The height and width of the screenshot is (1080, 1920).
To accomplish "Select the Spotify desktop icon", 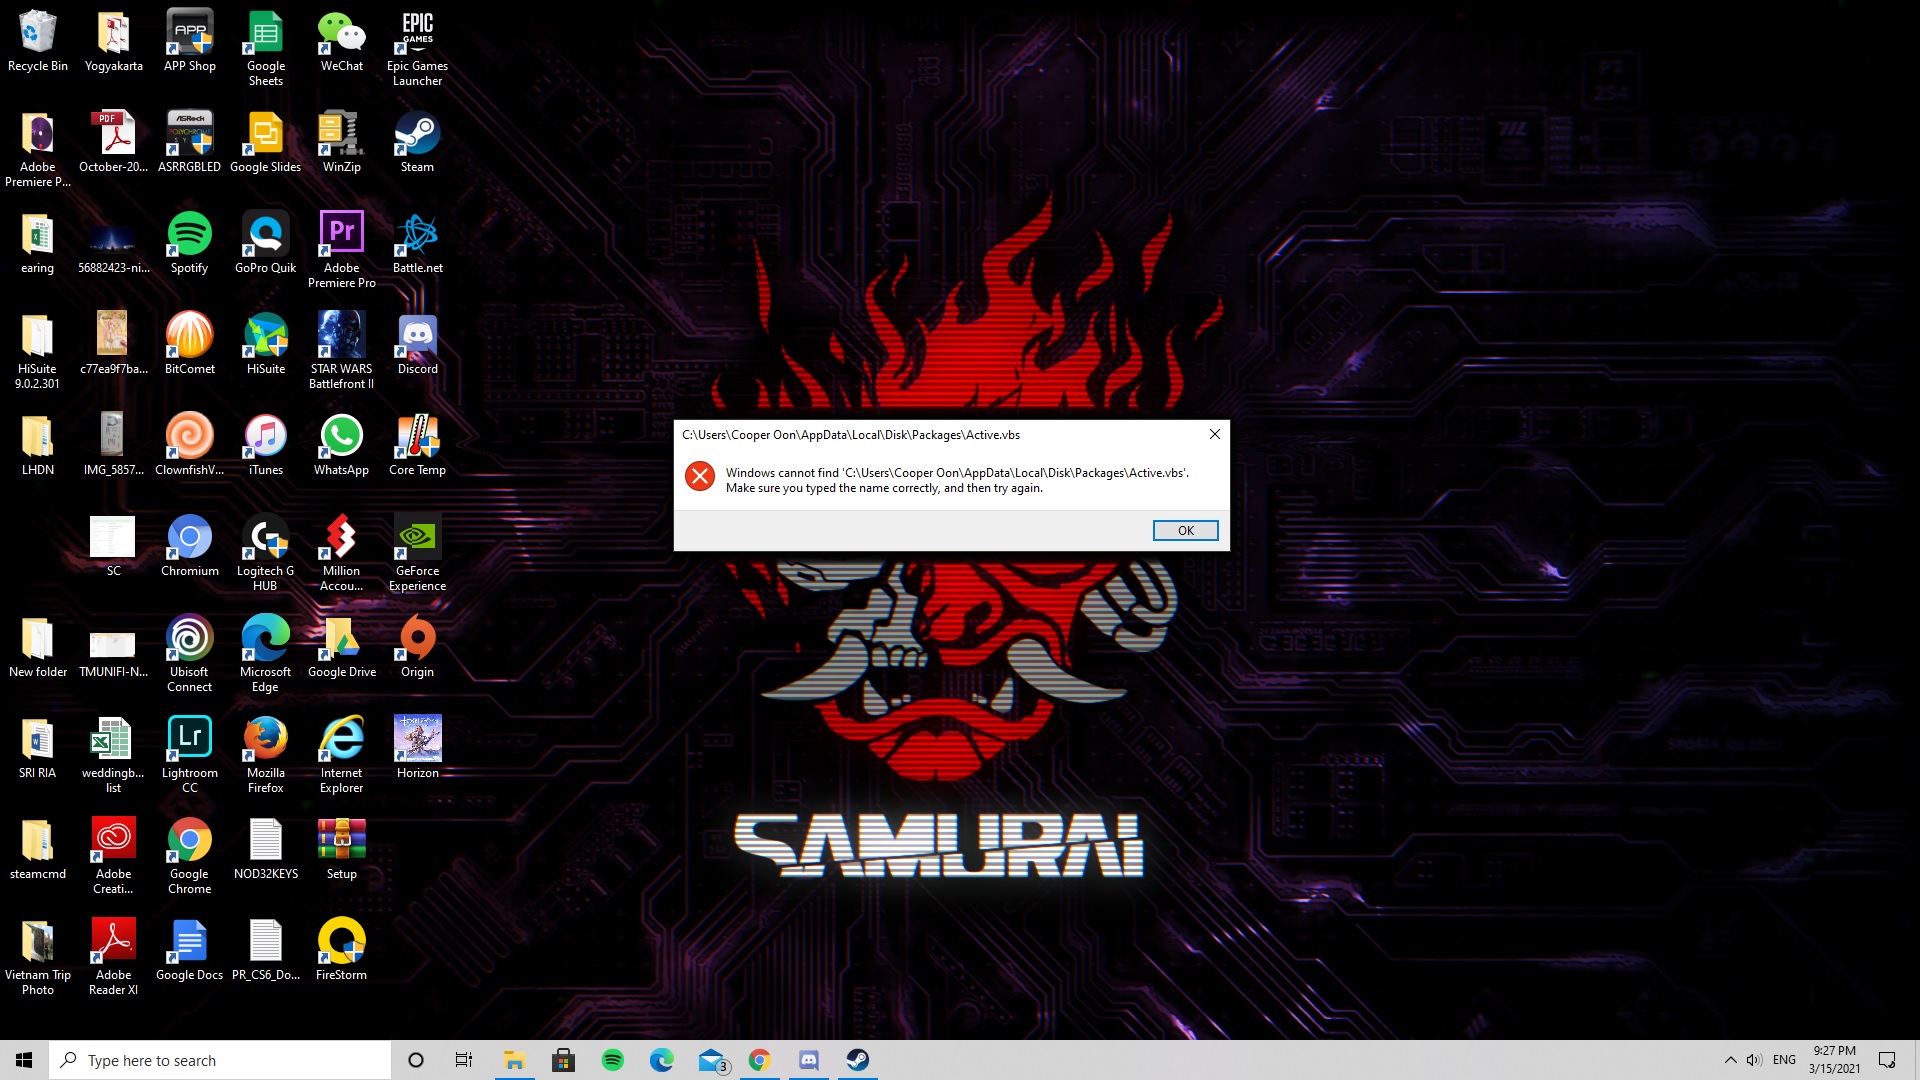I will (189, 244).
